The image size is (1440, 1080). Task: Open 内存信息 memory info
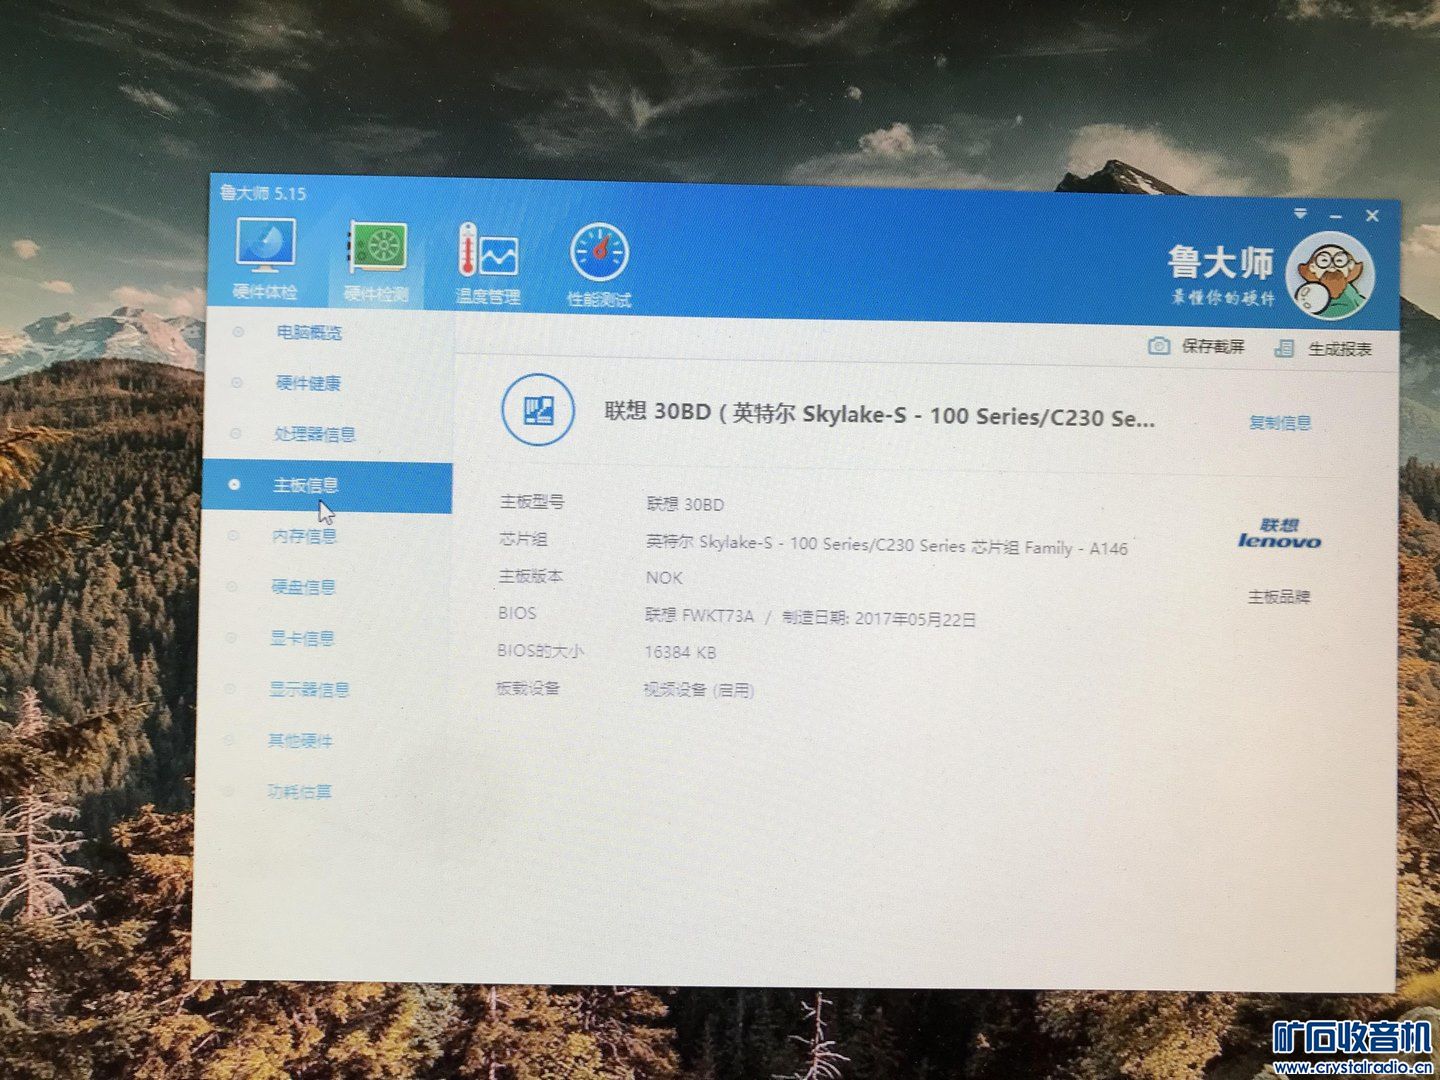[304, 536]
